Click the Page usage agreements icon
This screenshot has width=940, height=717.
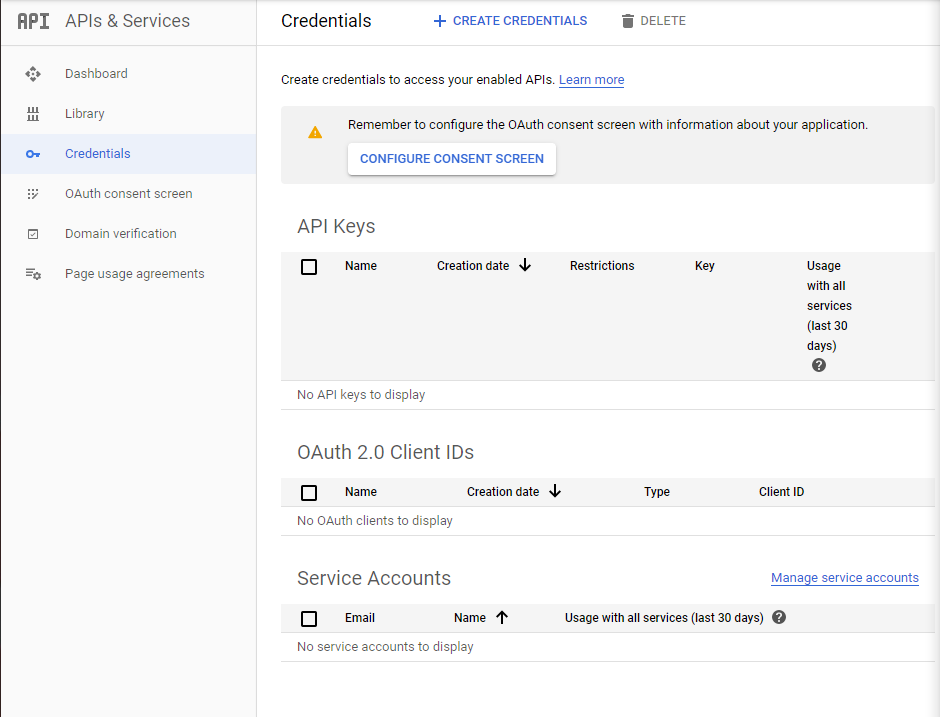33,274
